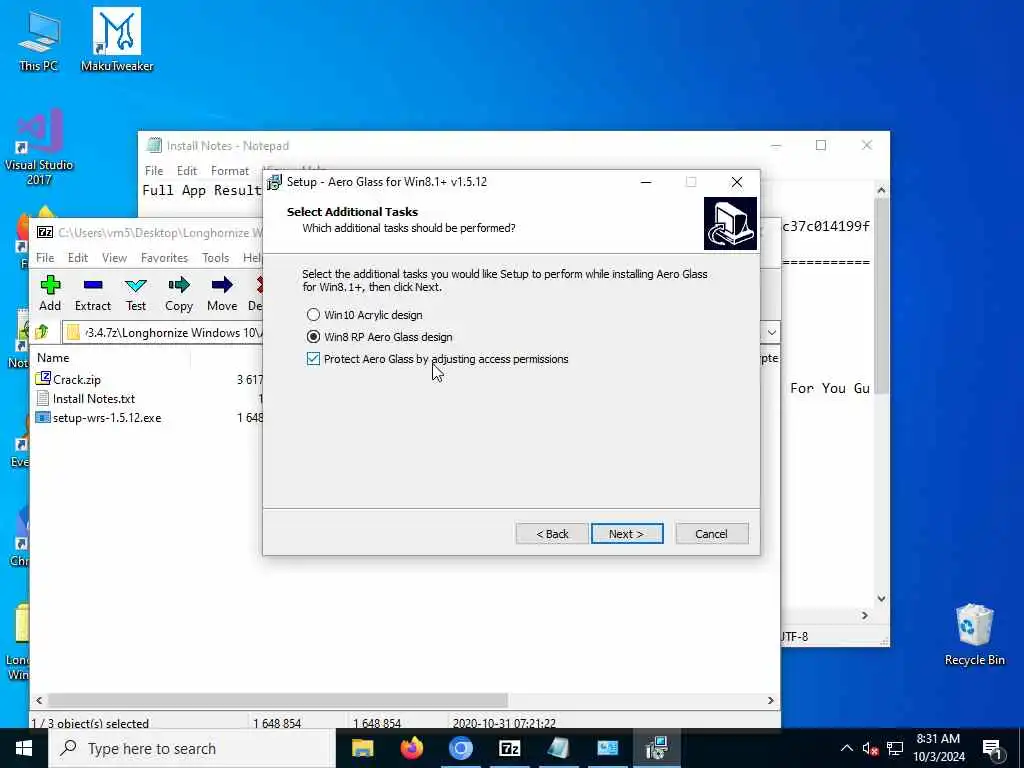The image size is (1024, 768).
Task: Open Visual Studio 2017 desktop shortcut
Action: tap(39, 147)
